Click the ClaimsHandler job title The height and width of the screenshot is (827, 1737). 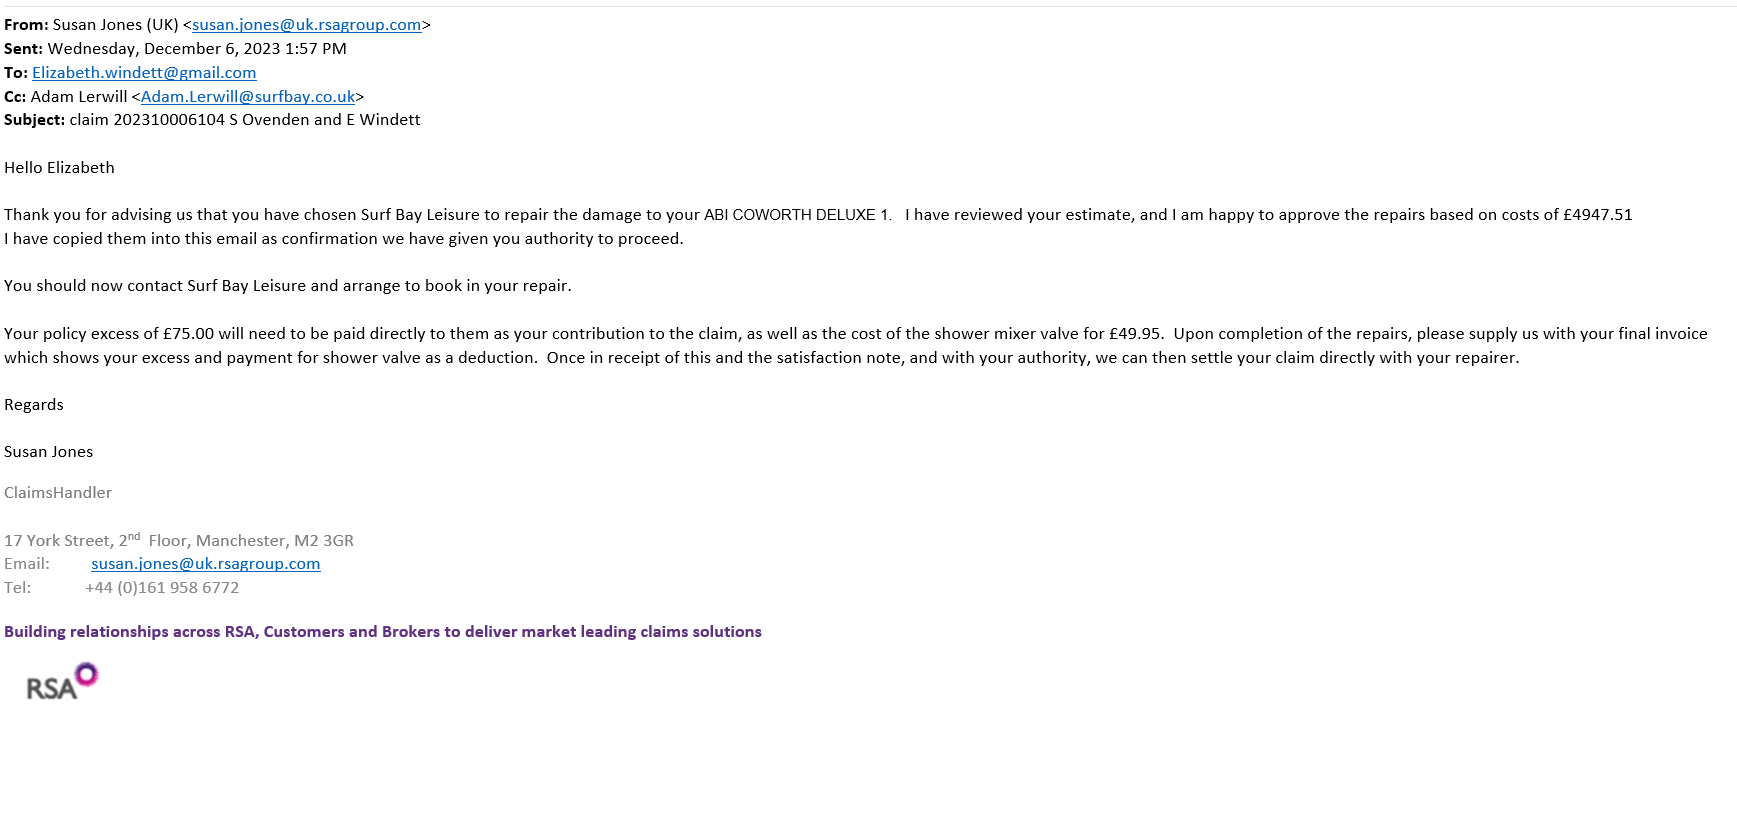coord(58,493)
